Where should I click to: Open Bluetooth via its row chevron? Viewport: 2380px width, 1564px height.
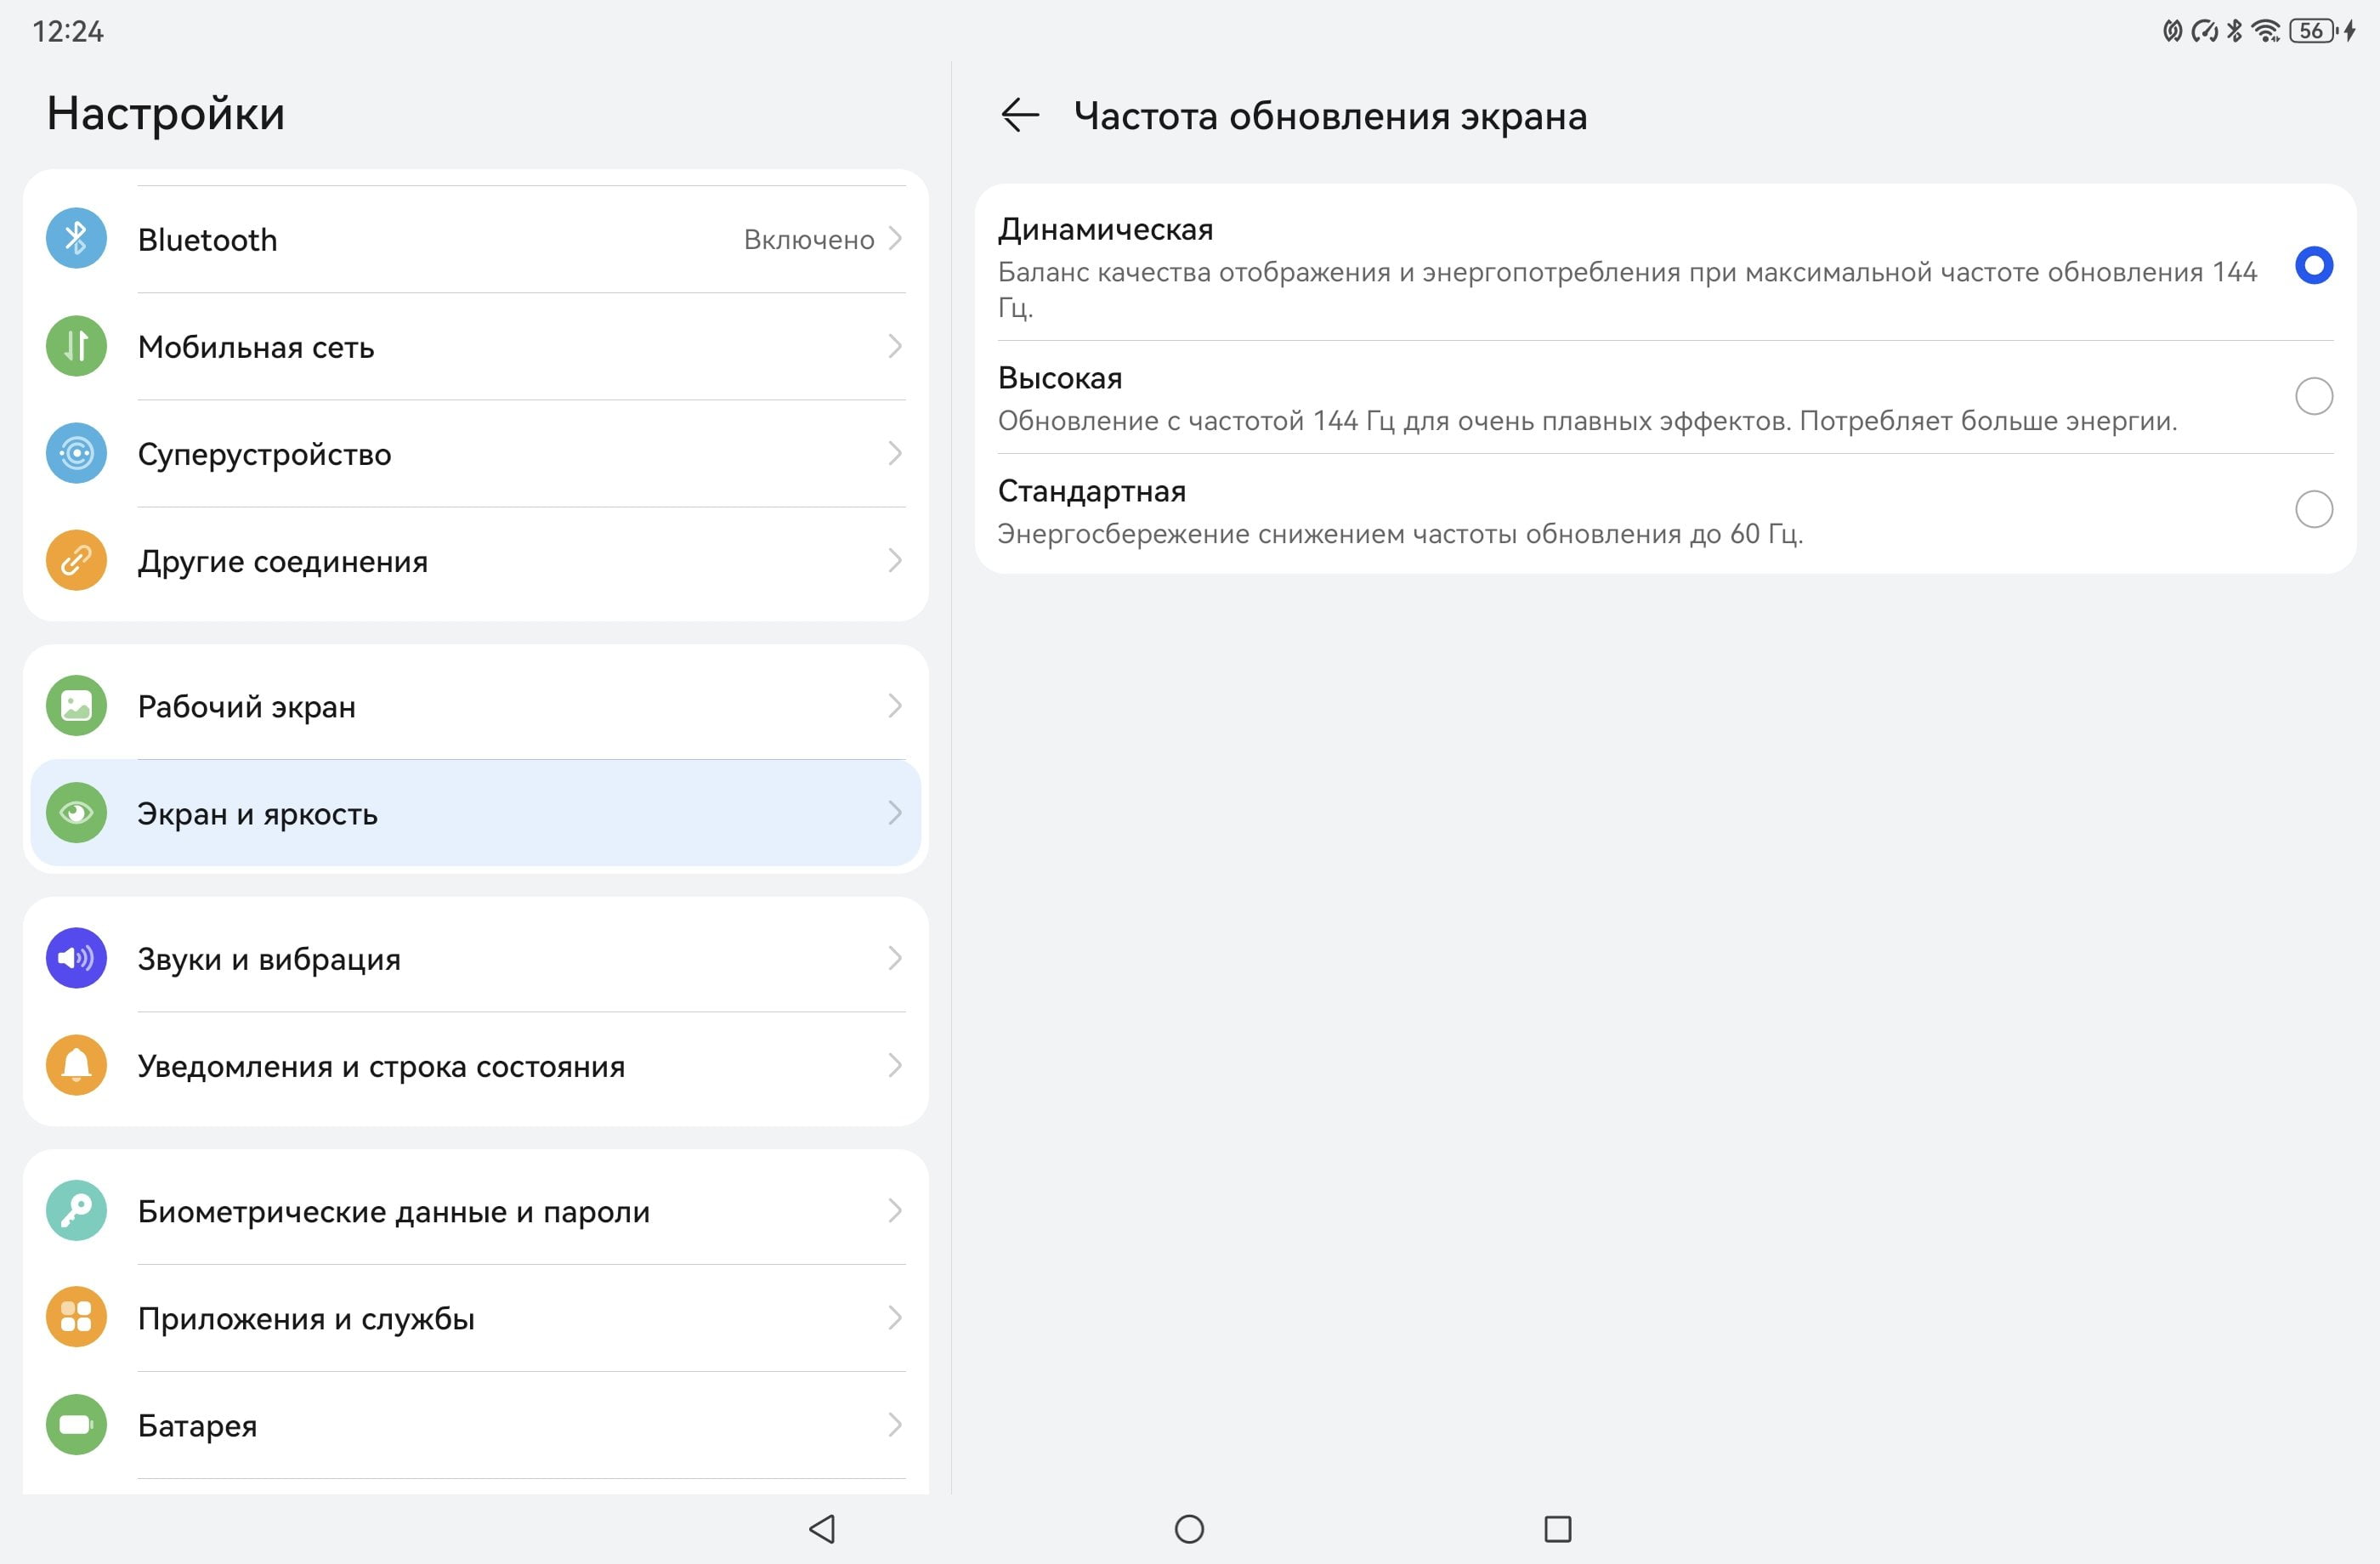tap(895, 239)
